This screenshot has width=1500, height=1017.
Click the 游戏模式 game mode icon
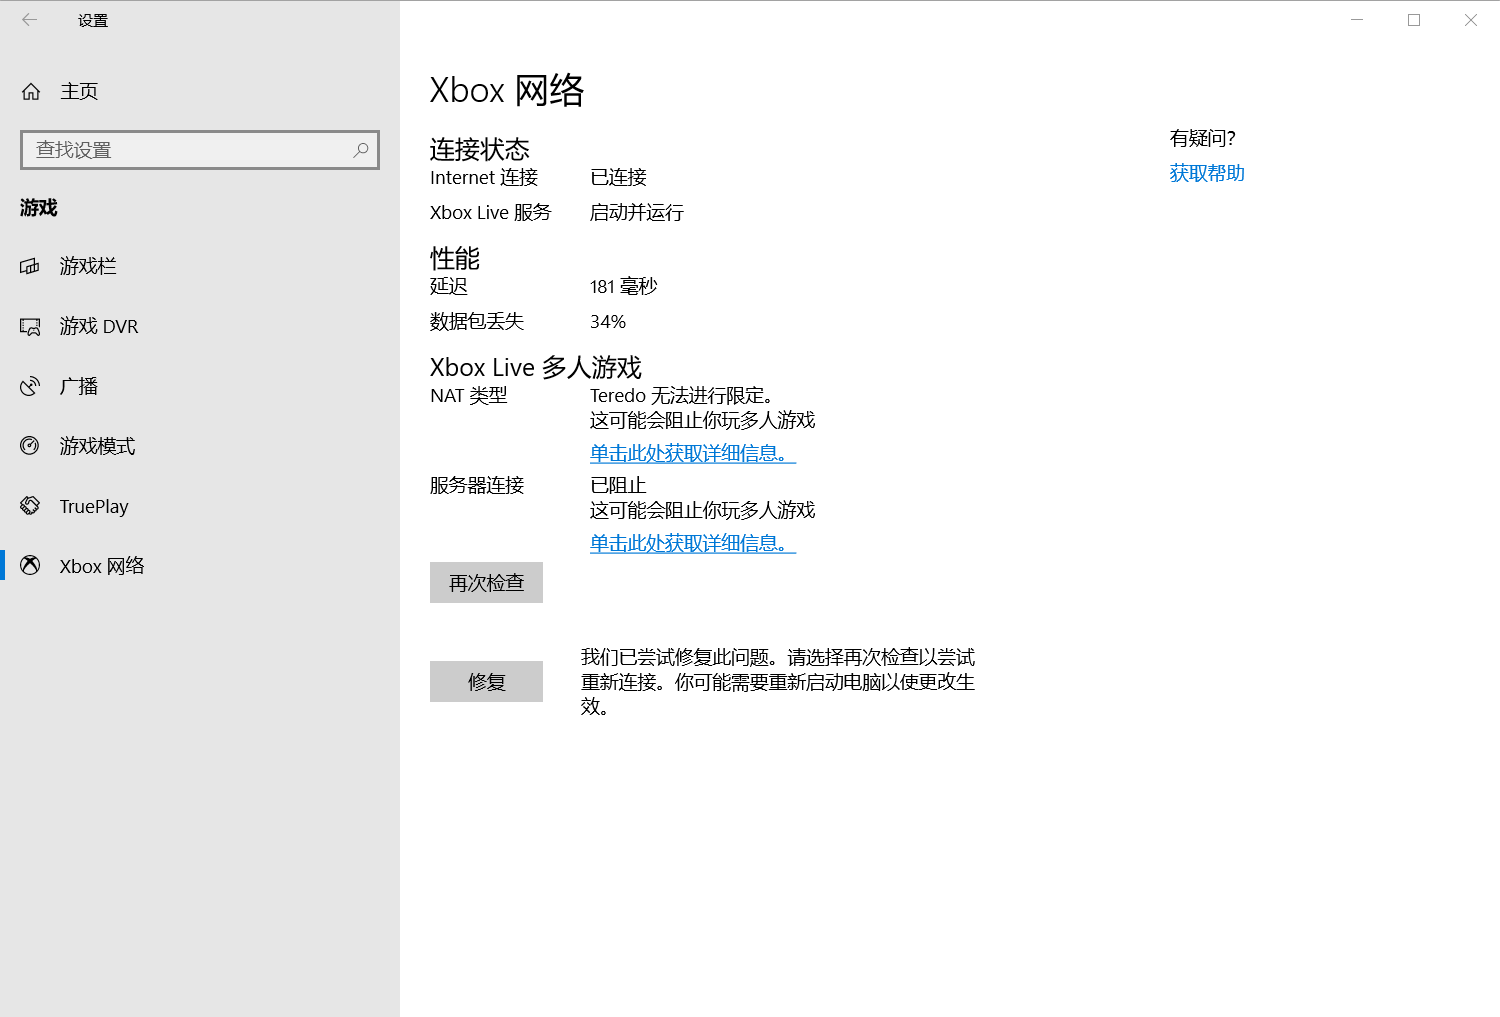click(30, 446)
